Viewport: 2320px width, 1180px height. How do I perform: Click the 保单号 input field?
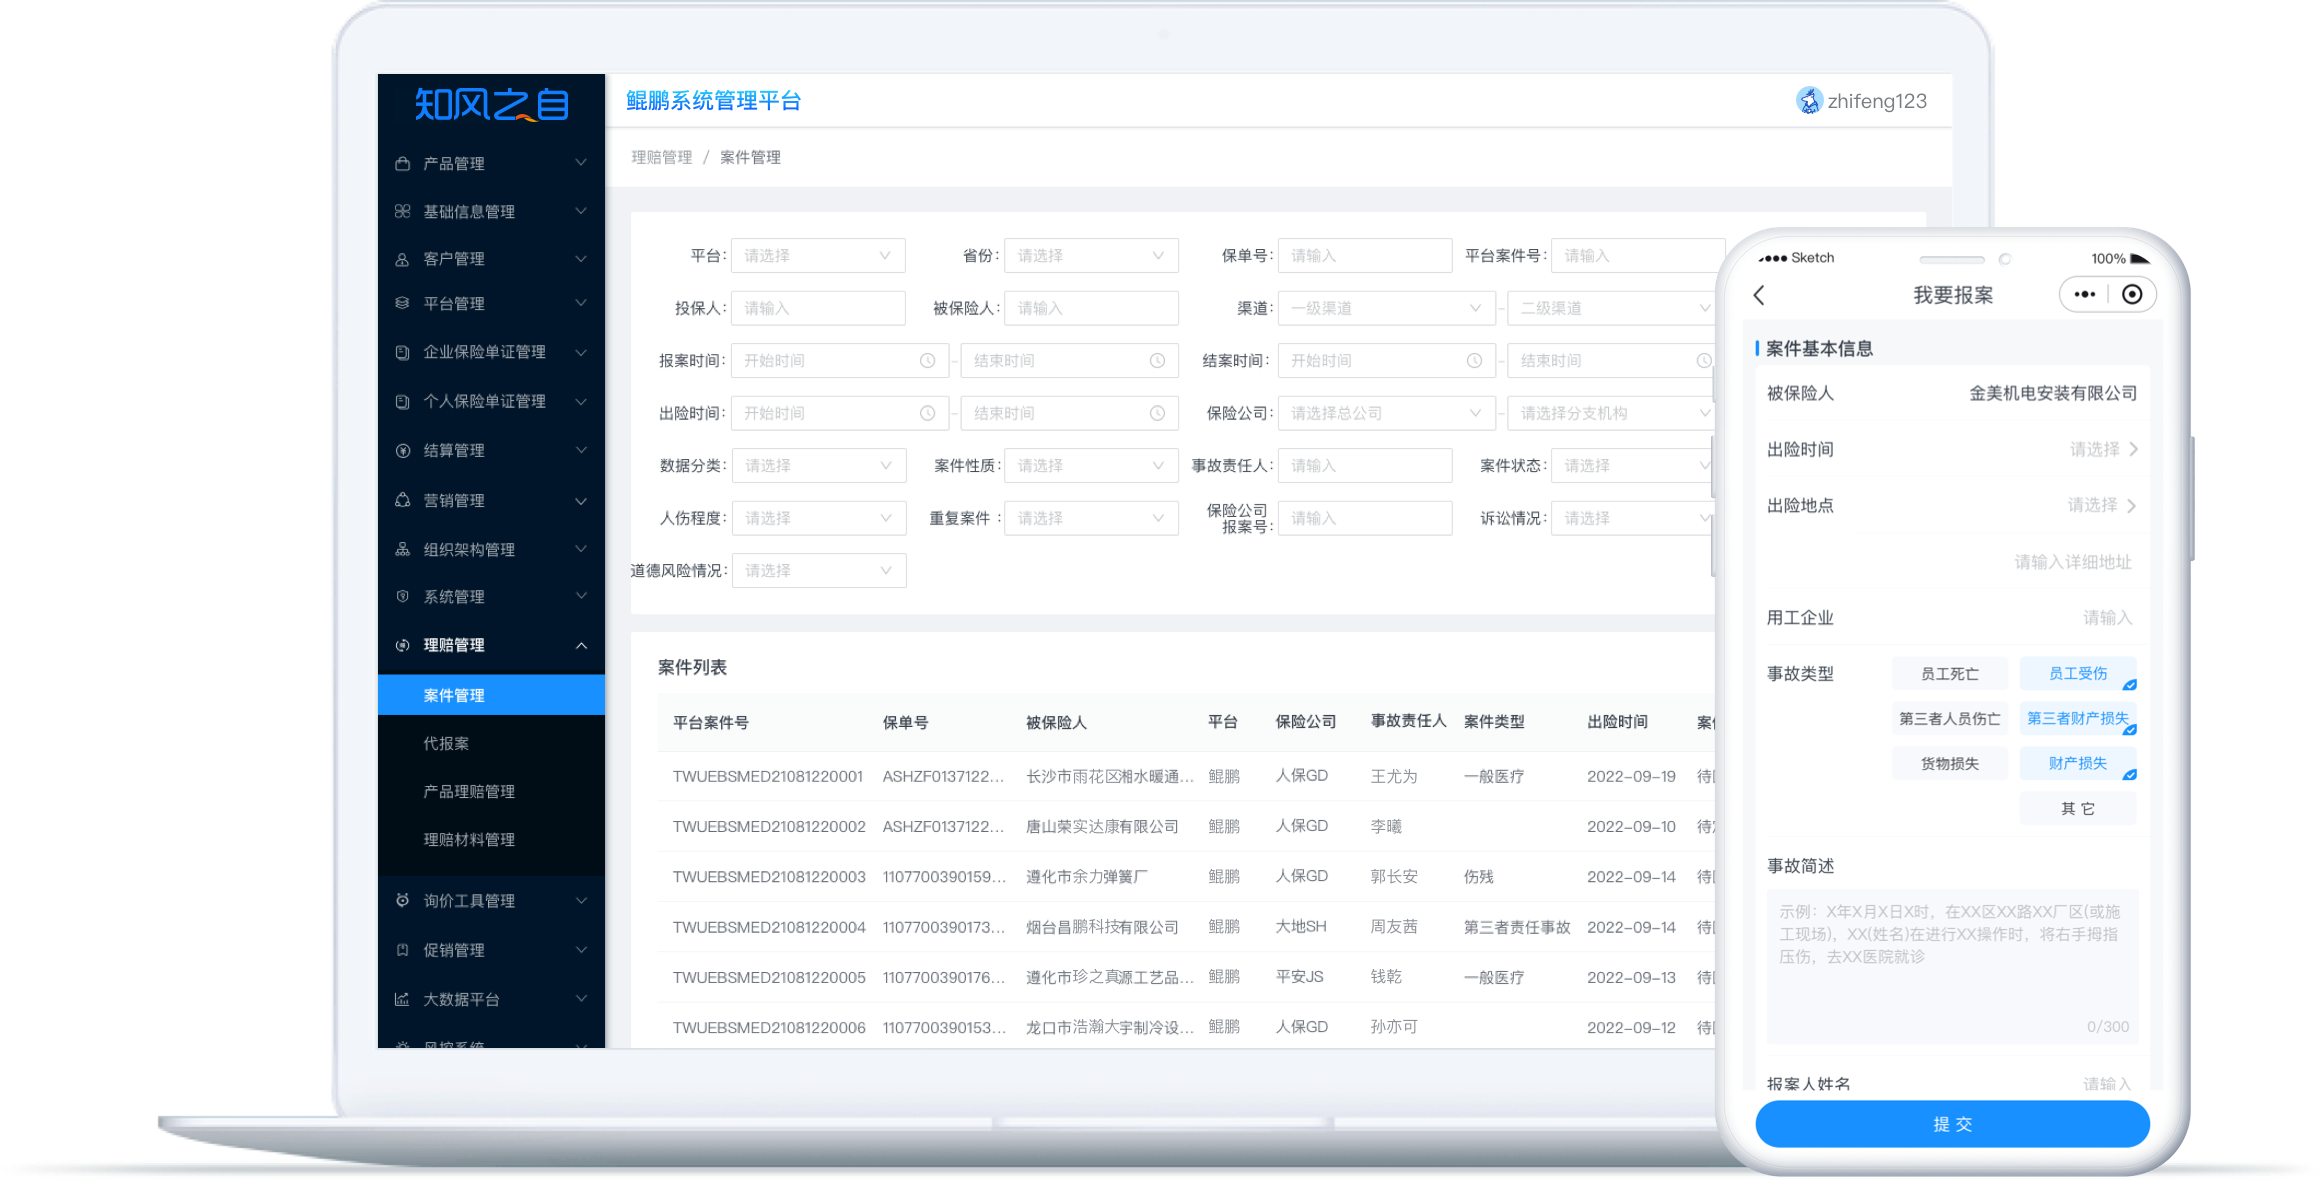tap(1364, 256)
